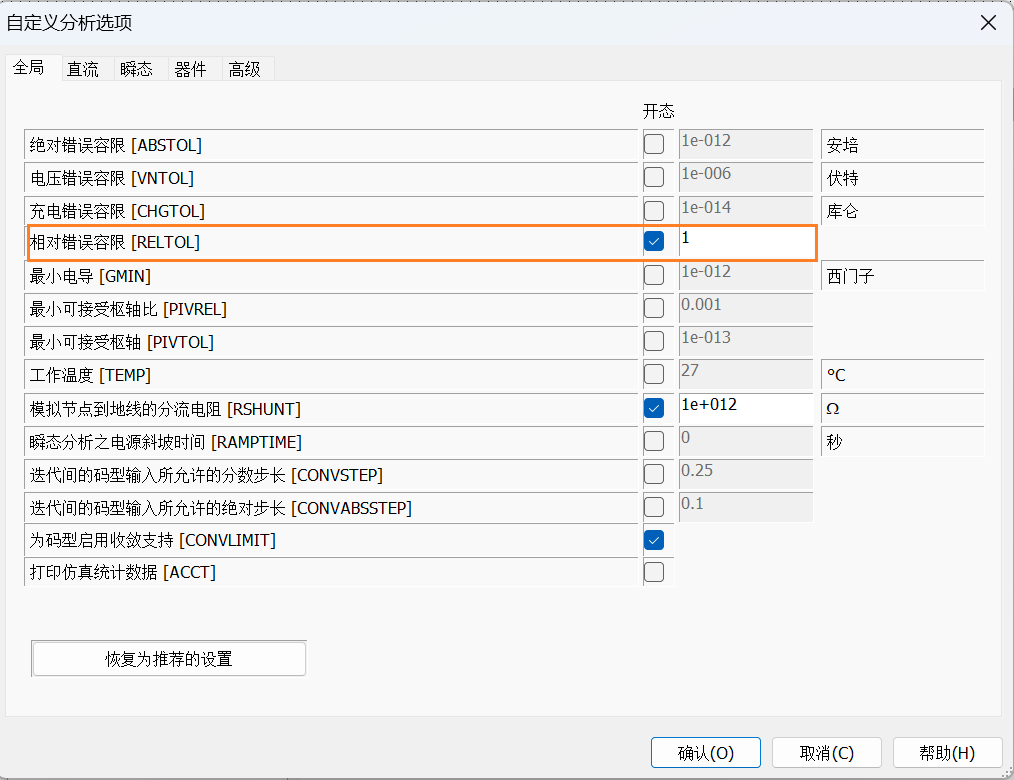Turn off CONVLIMIT convergence support
The width and height of the screenshot is (1014, 780).
tap(654, 540)
